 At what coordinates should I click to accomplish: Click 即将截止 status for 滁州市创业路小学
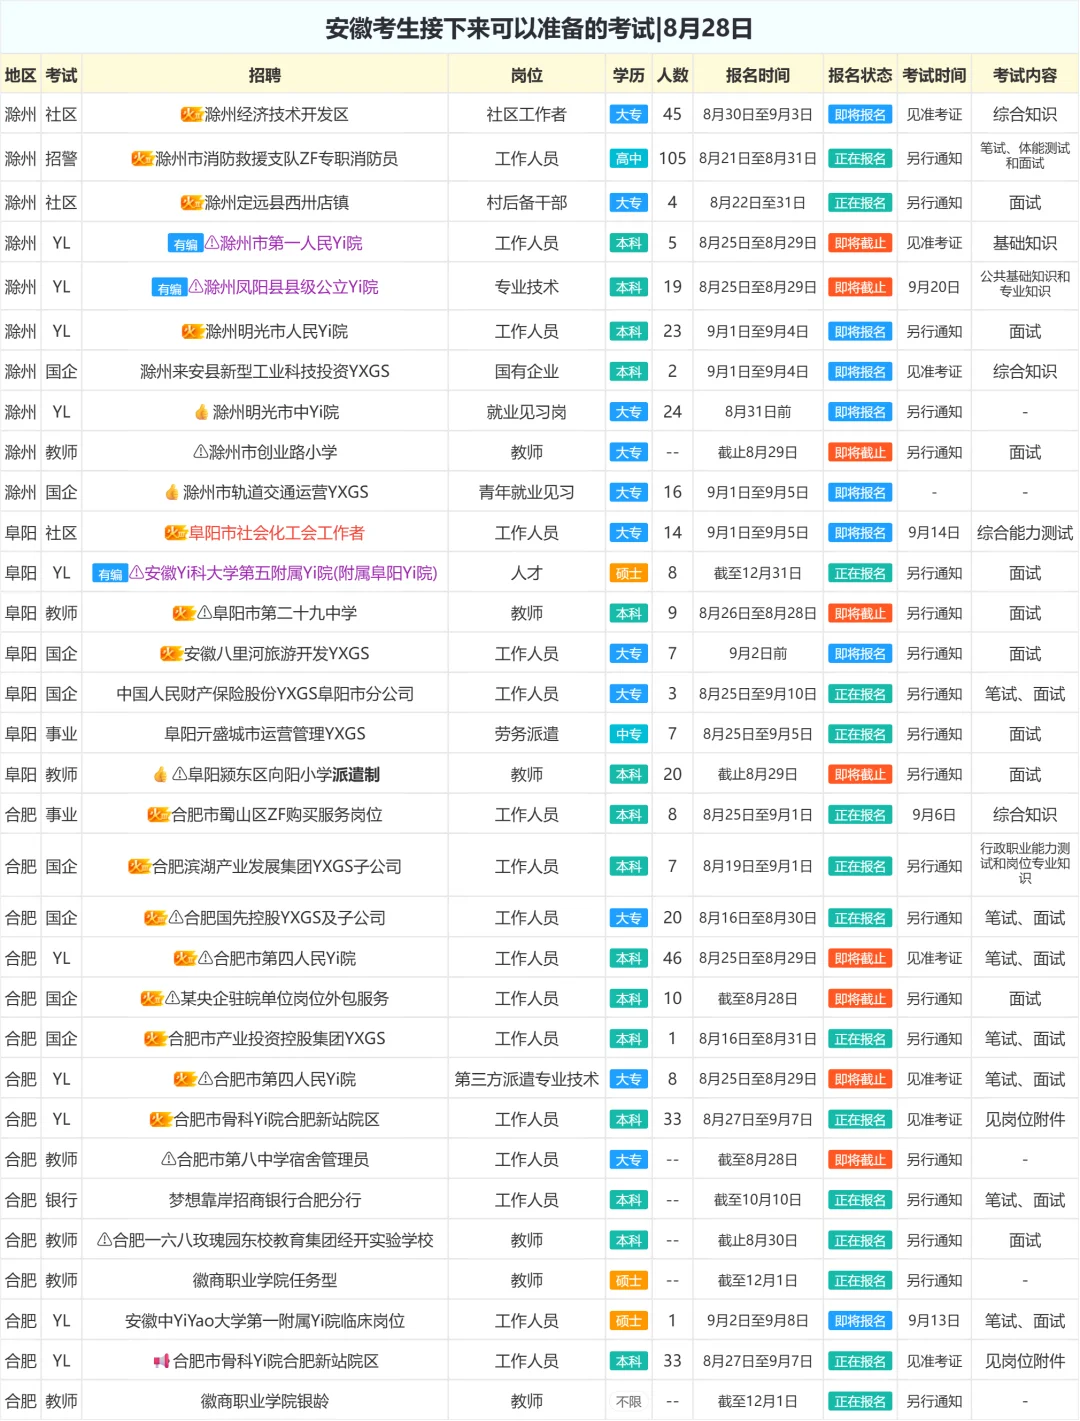click(x=860, y=453)
